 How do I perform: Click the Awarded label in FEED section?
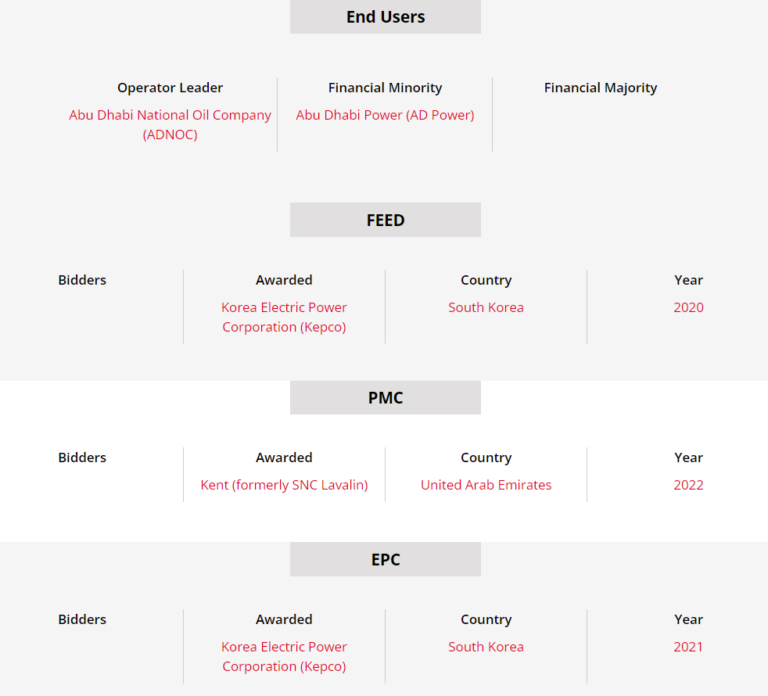pos(284,280)
